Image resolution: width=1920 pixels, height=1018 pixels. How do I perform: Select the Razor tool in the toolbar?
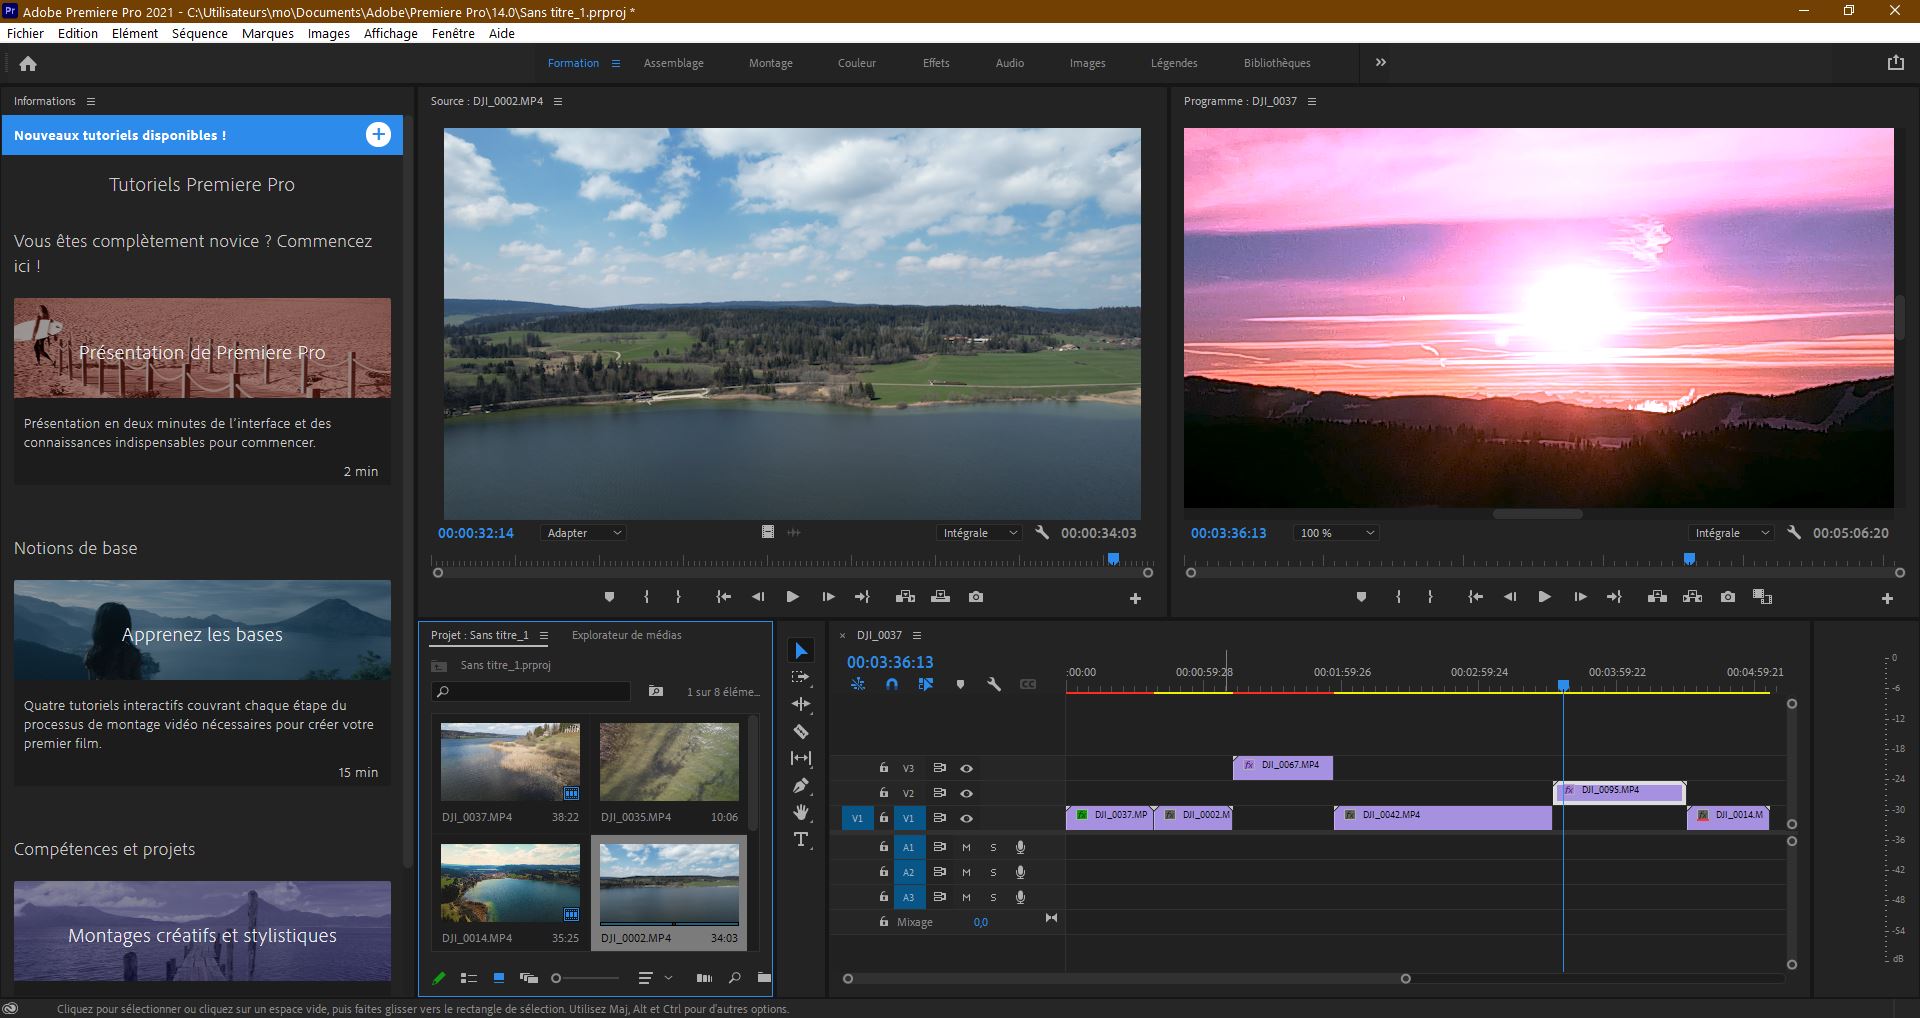pos(801,732)
